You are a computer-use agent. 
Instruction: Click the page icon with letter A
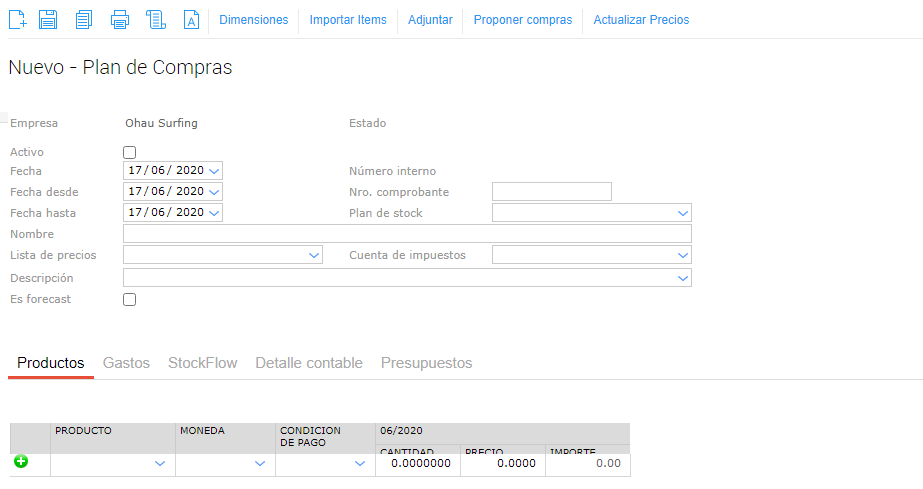192,20
